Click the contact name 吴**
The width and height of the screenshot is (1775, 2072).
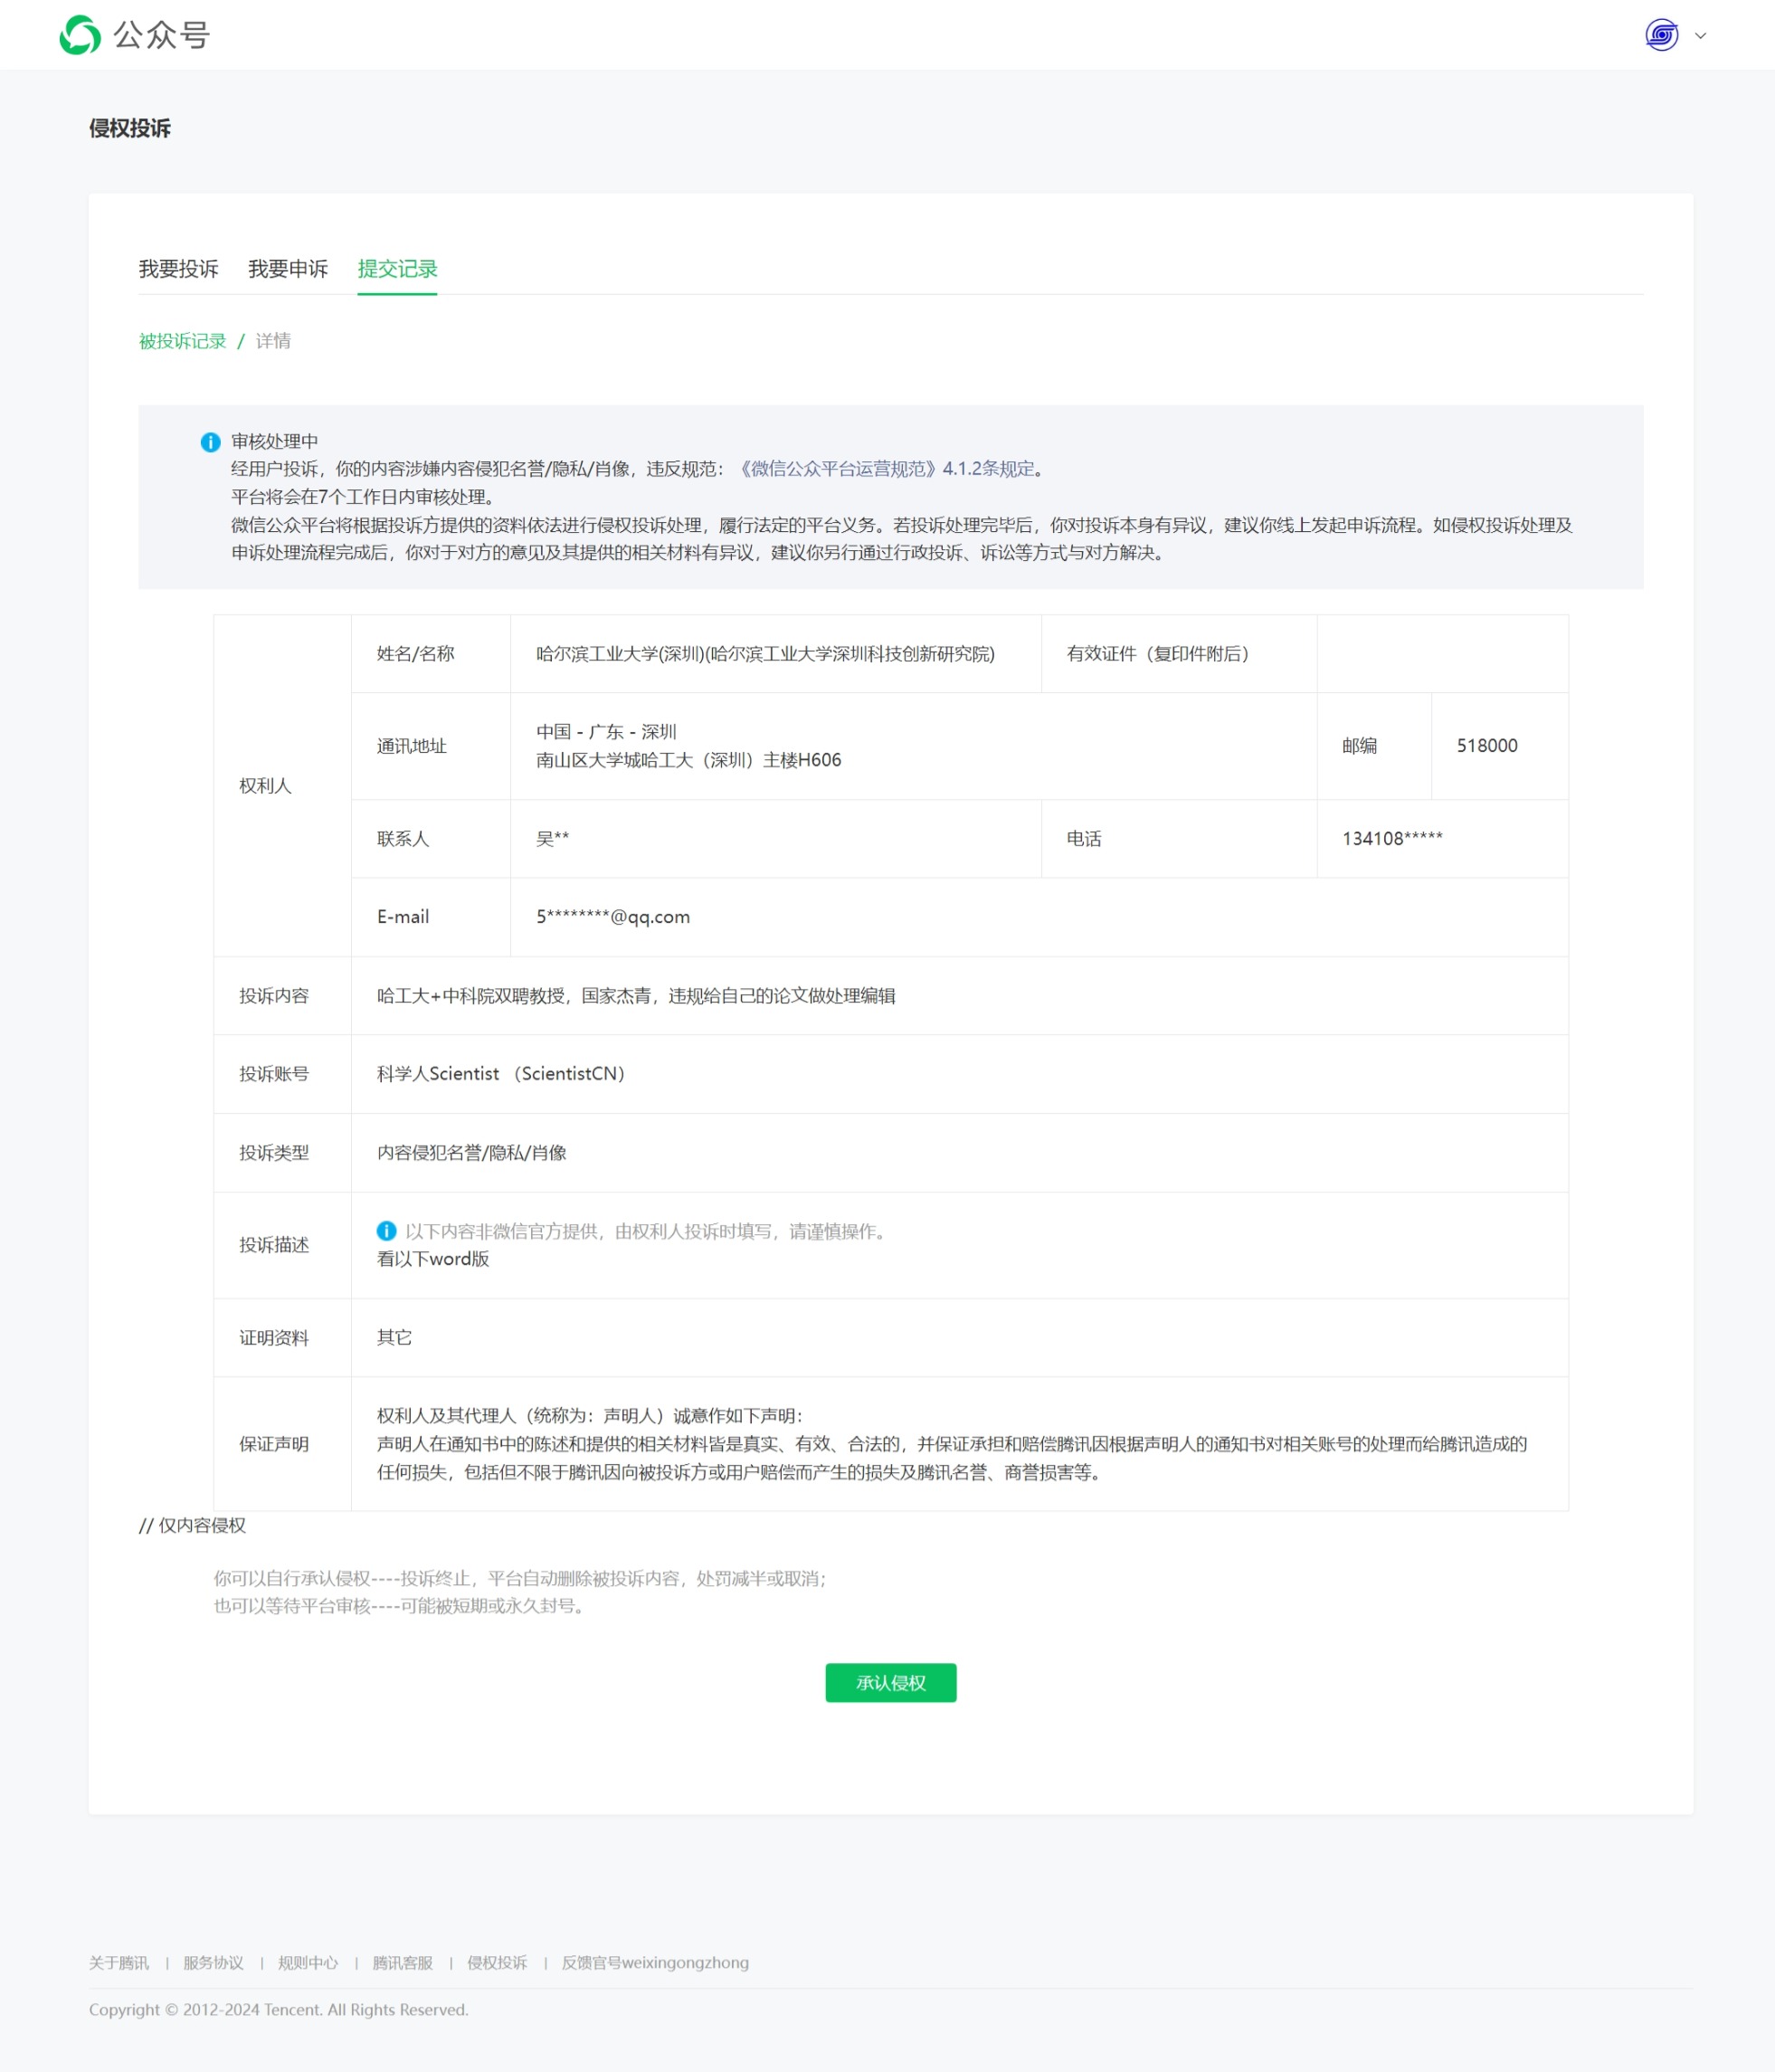(552, 839)
